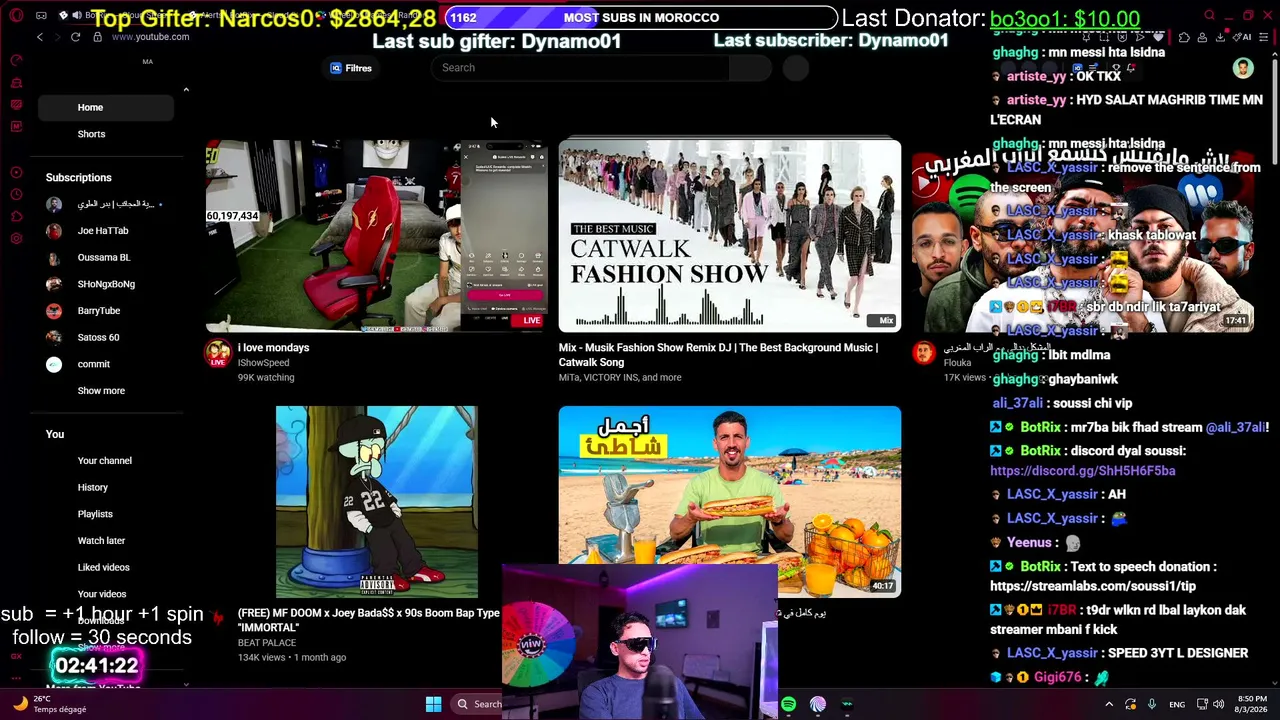Click the profile avatar at top right

coord(1243,68)
